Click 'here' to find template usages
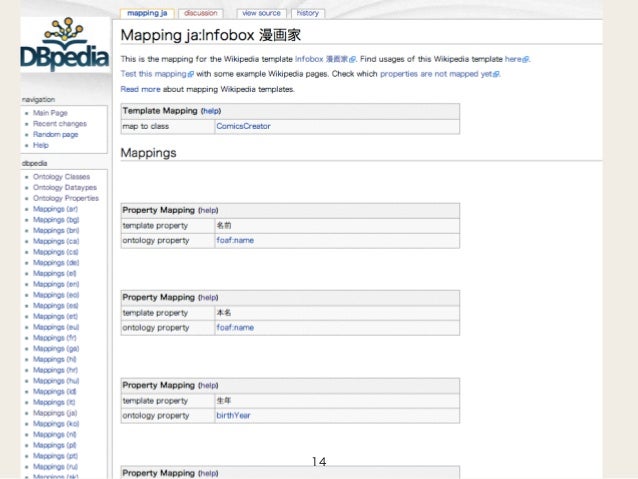638x479 pixels. pyautogui.click(x=513, y=59)
